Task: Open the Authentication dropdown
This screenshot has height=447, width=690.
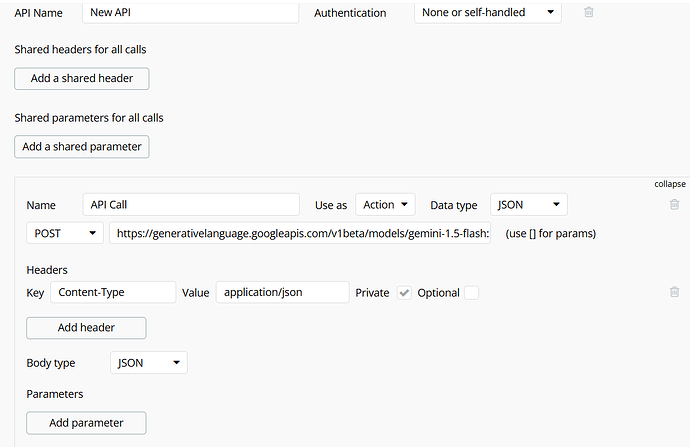Action: pos(488,12)
